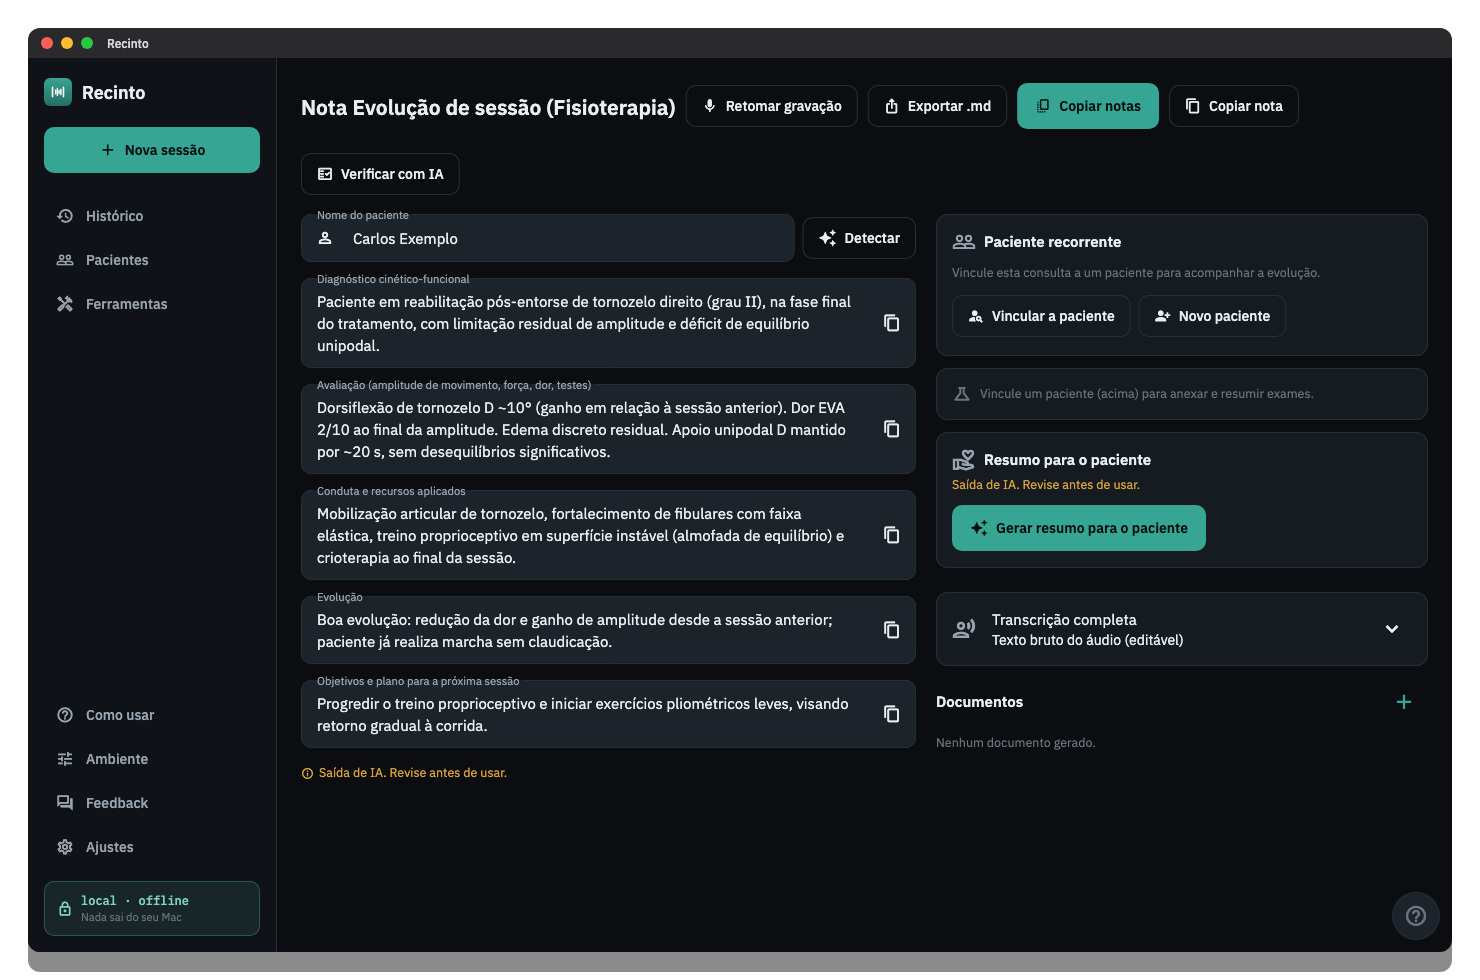Open Feedback in the sidebar
This screenshot has height=980, width=1480.
152,803
